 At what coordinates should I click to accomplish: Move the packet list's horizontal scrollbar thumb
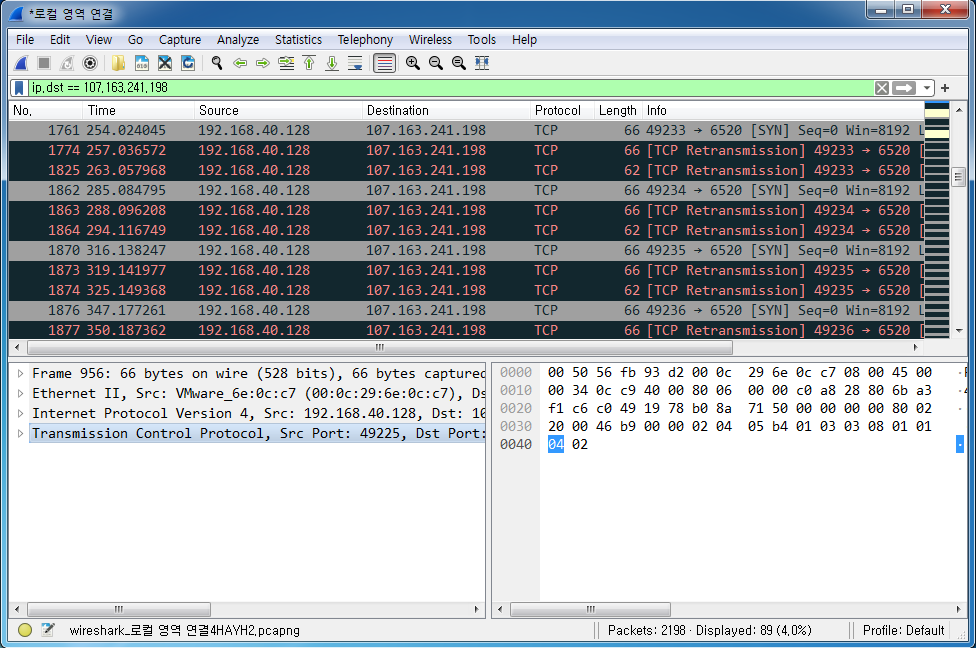(380, 347)
